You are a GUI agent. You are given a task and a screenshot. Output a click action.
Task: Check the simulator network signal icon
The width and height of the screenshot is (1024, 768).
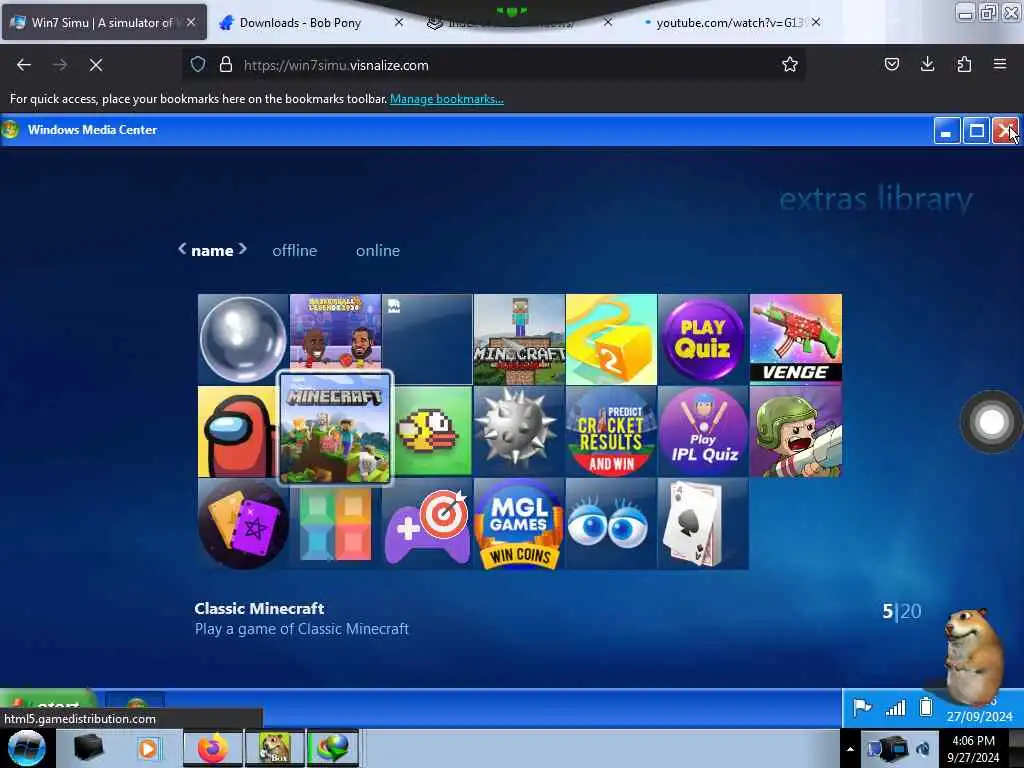[895, 707]
